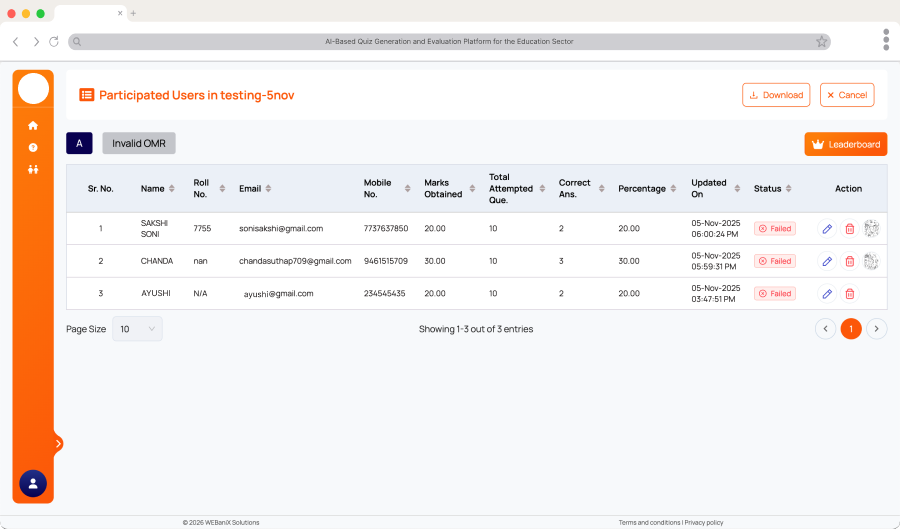Image resolution: width=900 pixels, height=529 pixels.
Task: Open the users icon in sidebar
Action: click(x=33, y=169)
